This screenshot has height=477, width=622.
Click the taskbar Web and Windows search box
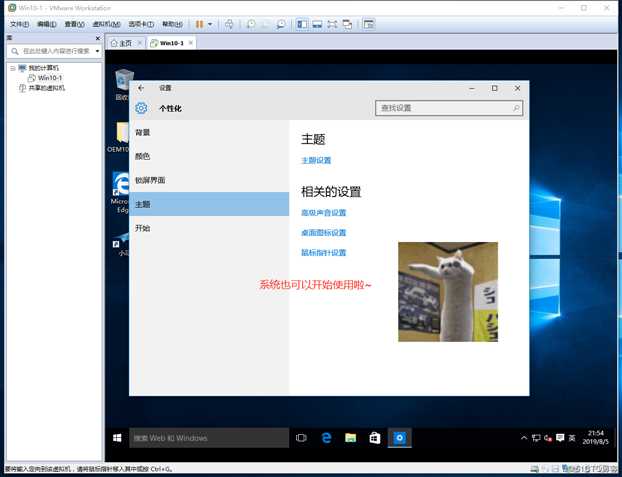click(209, 438)
